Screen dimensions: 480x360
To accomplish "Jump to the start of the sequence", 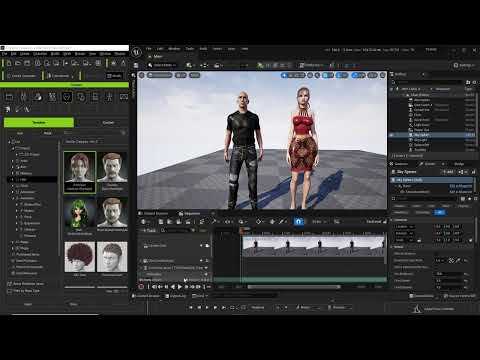I will point(154,287).
